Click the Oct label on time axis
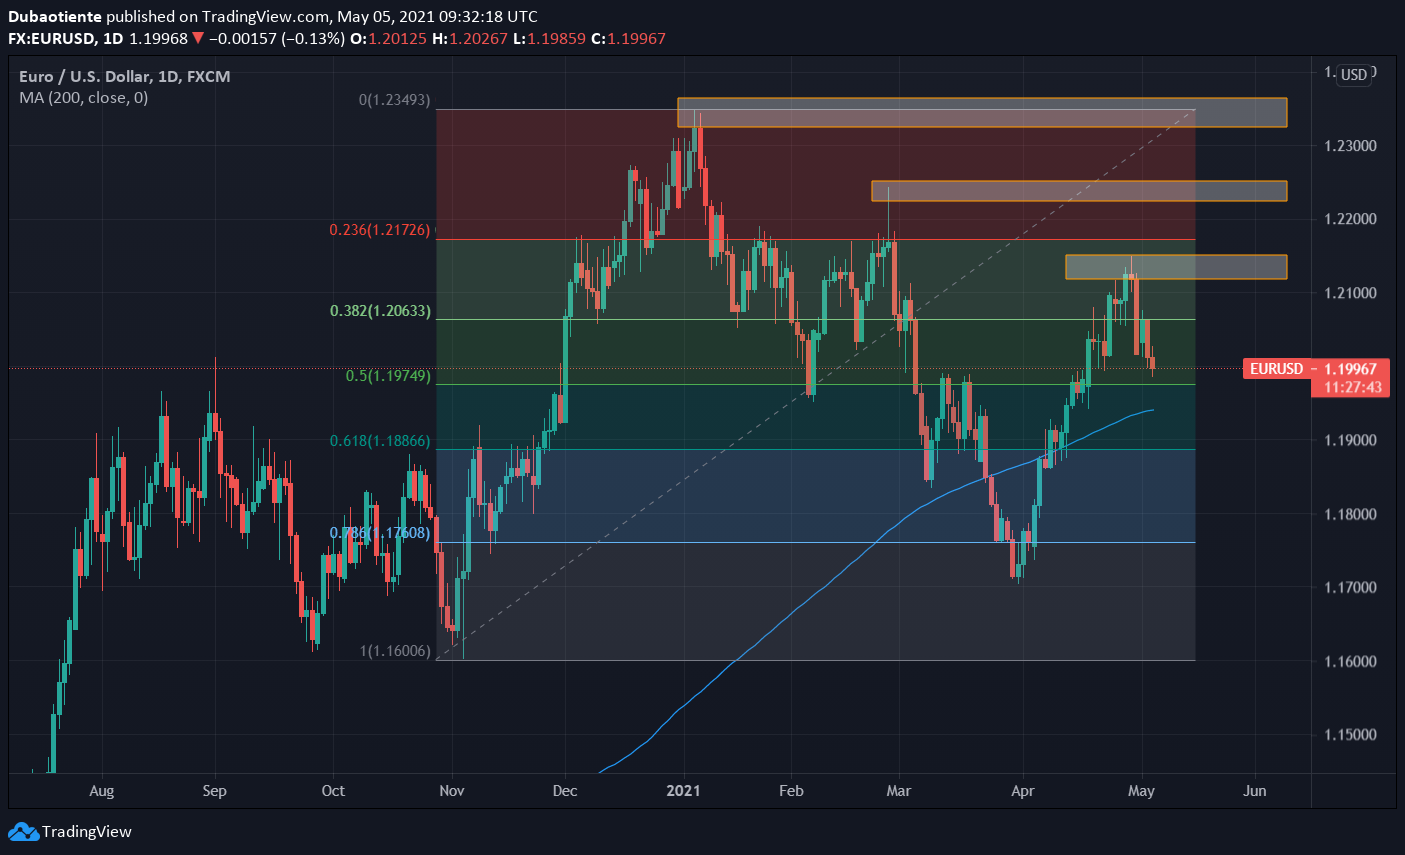This screenshot has height=855, width=1405. pyautogui.click(x=333, y=791)
